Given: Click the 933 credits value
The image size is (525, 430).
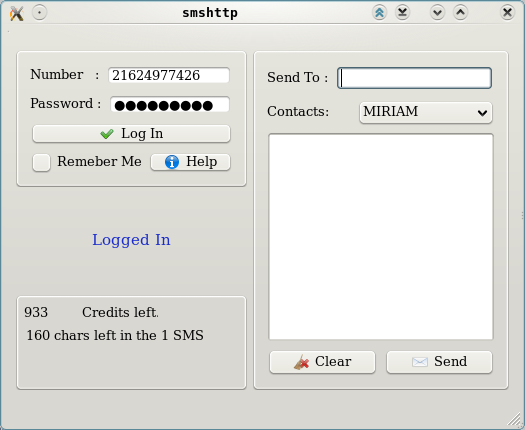Looking at the screenshot, I should click(x=36, y=312).
